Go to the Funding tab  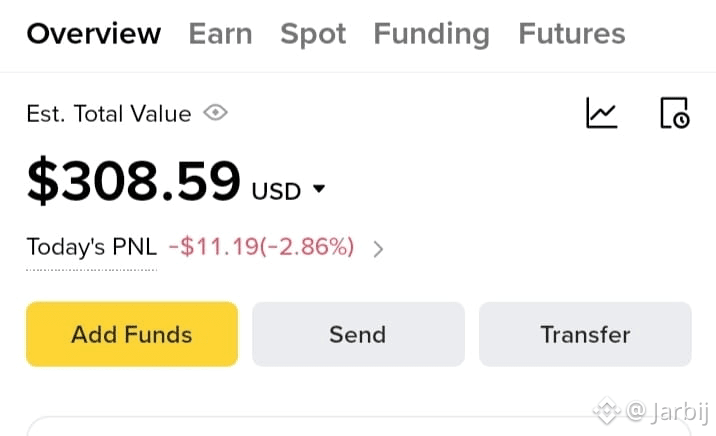432,35
